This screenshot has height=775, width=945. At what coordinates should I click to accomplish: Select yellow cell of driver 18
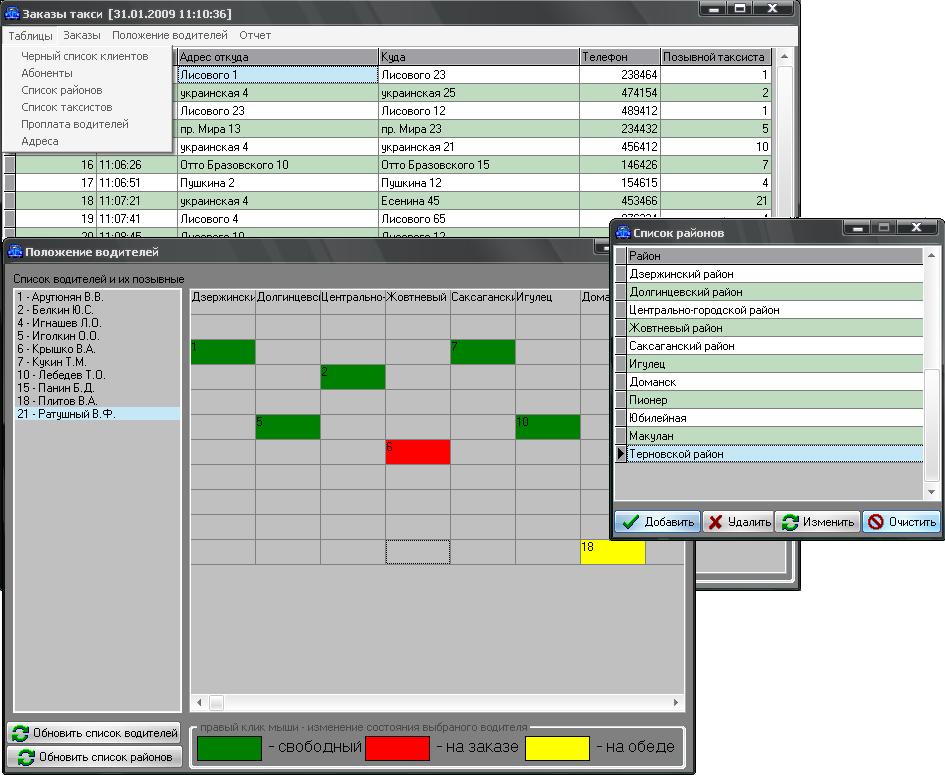pos(613,552)
